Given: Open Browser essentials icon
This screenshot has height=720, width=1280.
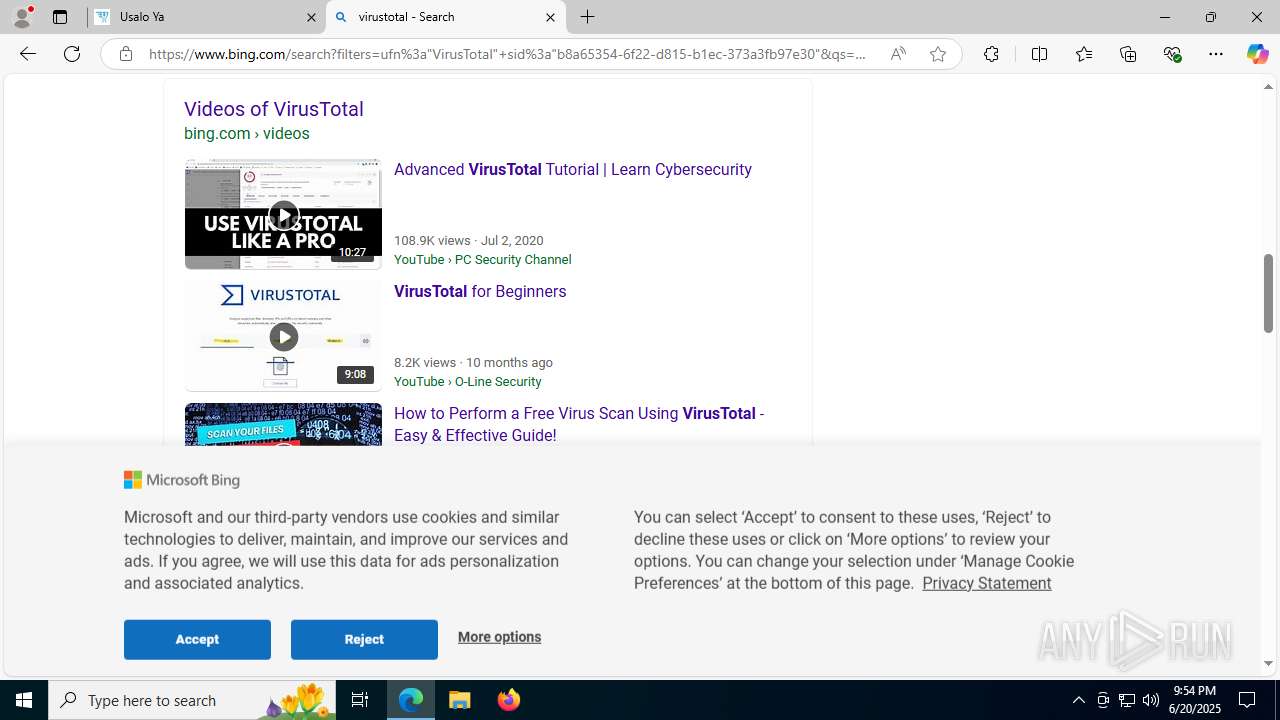Looking at the screenshot, I should (x=1173, y=54).
